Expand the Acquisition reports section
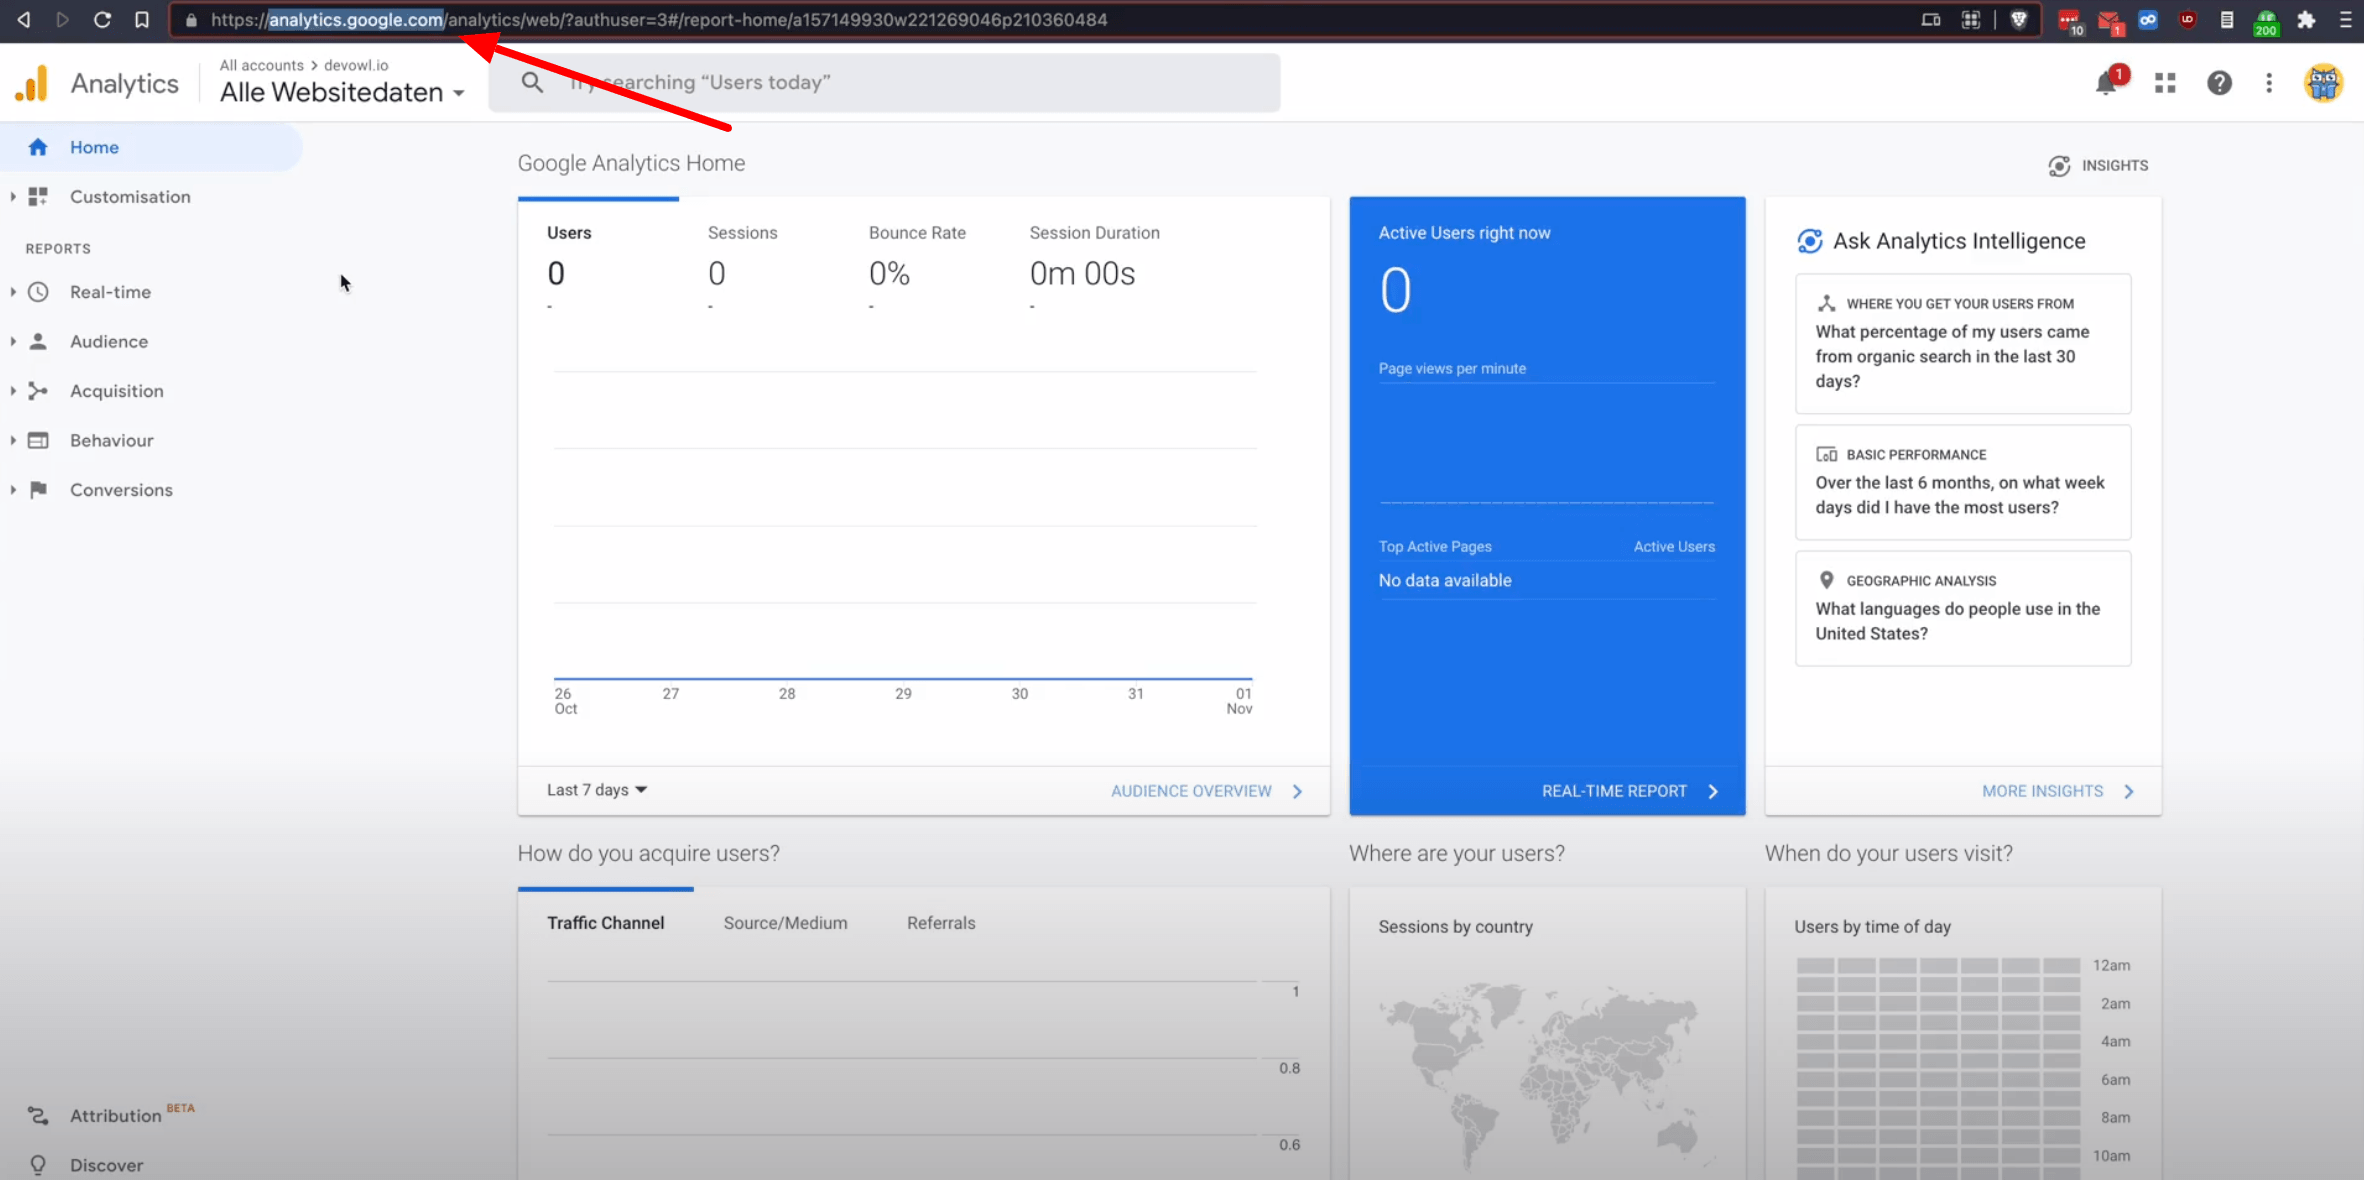The image size is (2364, 1180). click(x=116, y=391)
